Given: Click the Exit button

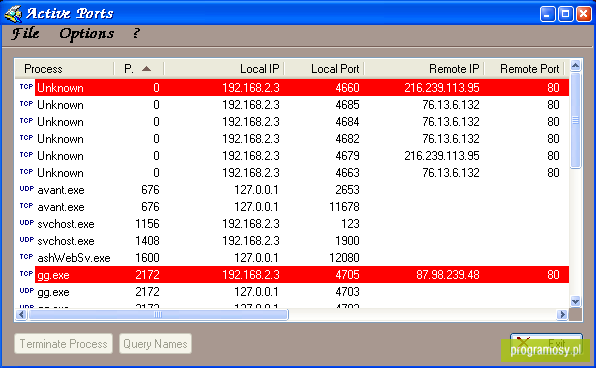Looking at the screenshot, I should point(546,343).
